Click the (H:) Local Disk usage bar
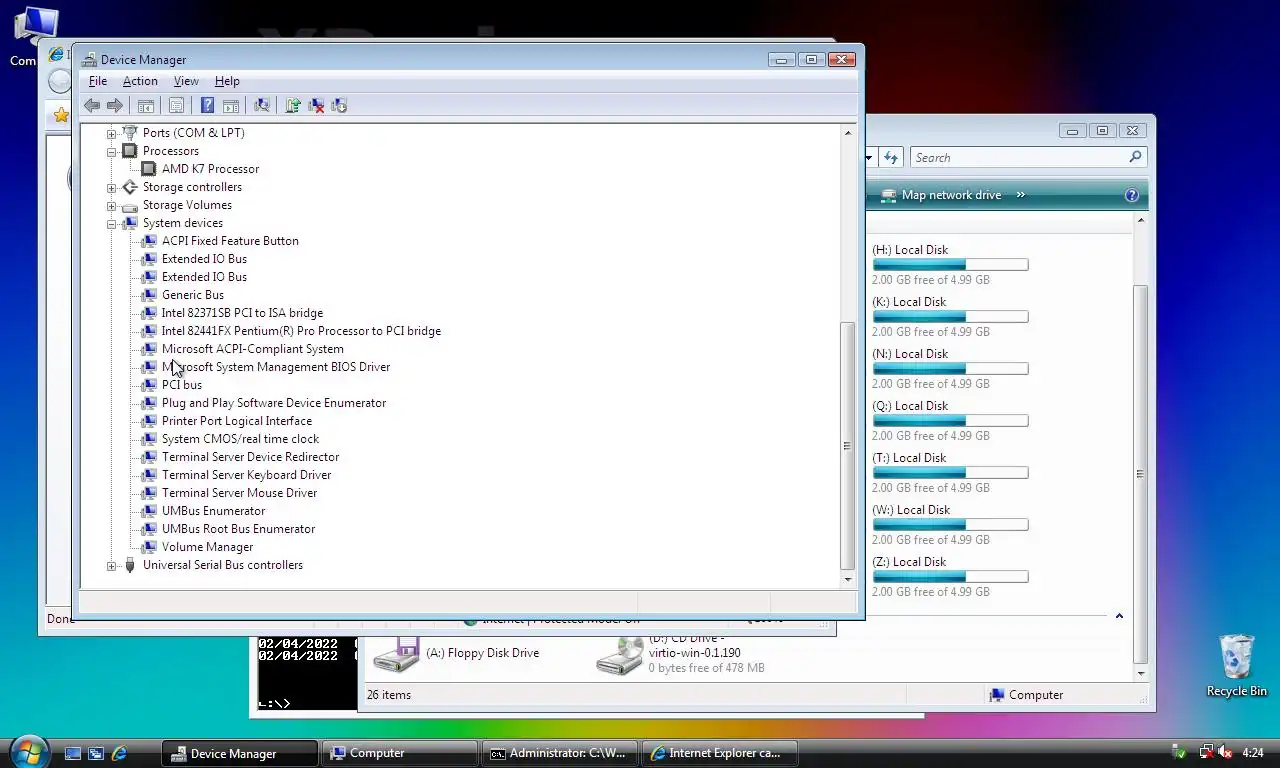This screenshot has width=1280, height=768. (x=950, y=265)
